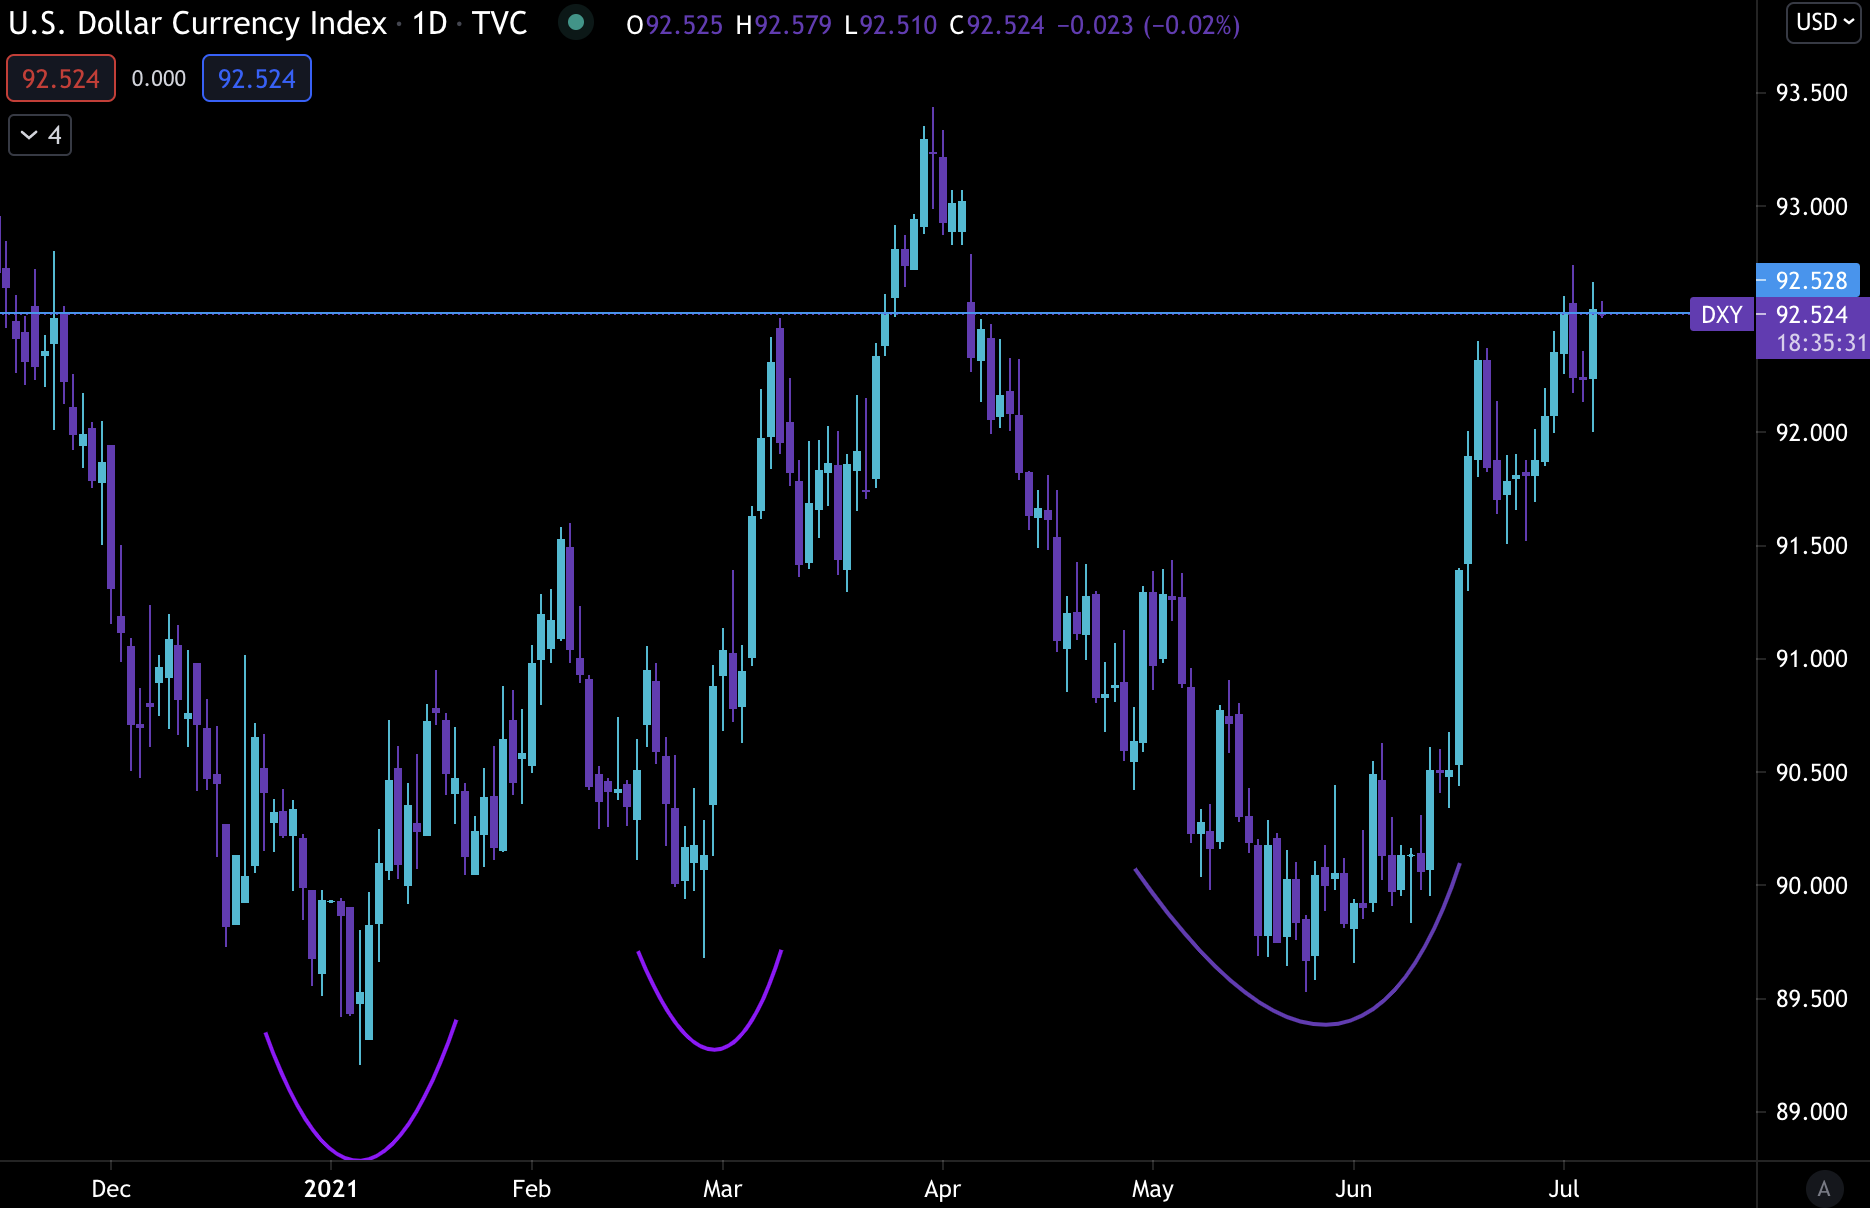The width and height of the screenshot is (1870, 1208).
Task: Toggle auto-scale with the A button
Action: 1824,1188
